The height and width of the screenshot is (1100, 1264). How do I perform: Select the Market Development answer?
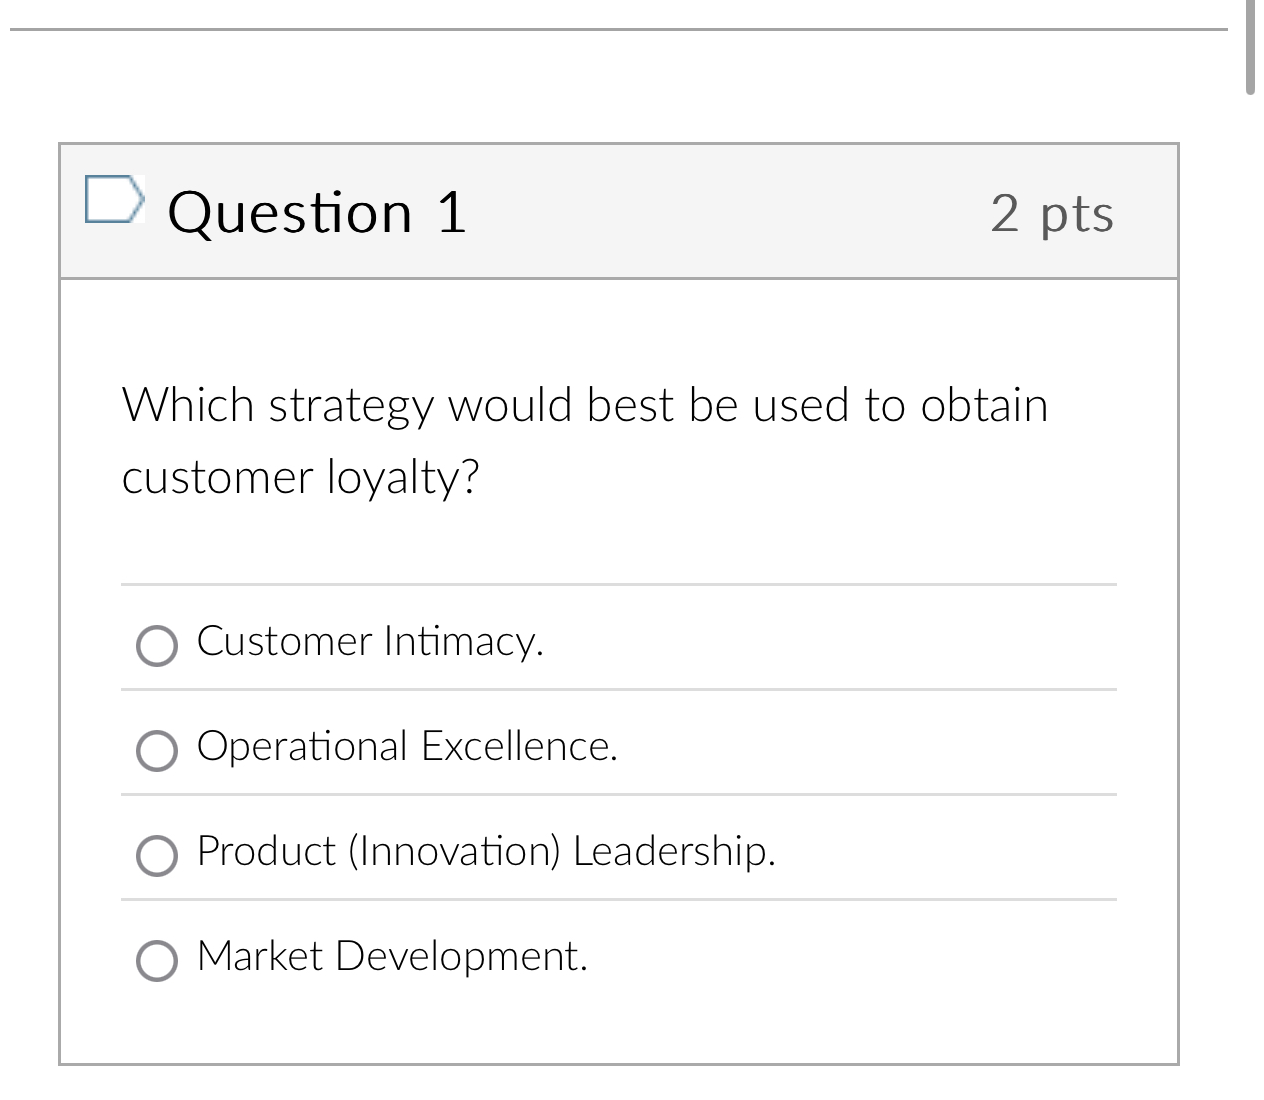(156, 962)
